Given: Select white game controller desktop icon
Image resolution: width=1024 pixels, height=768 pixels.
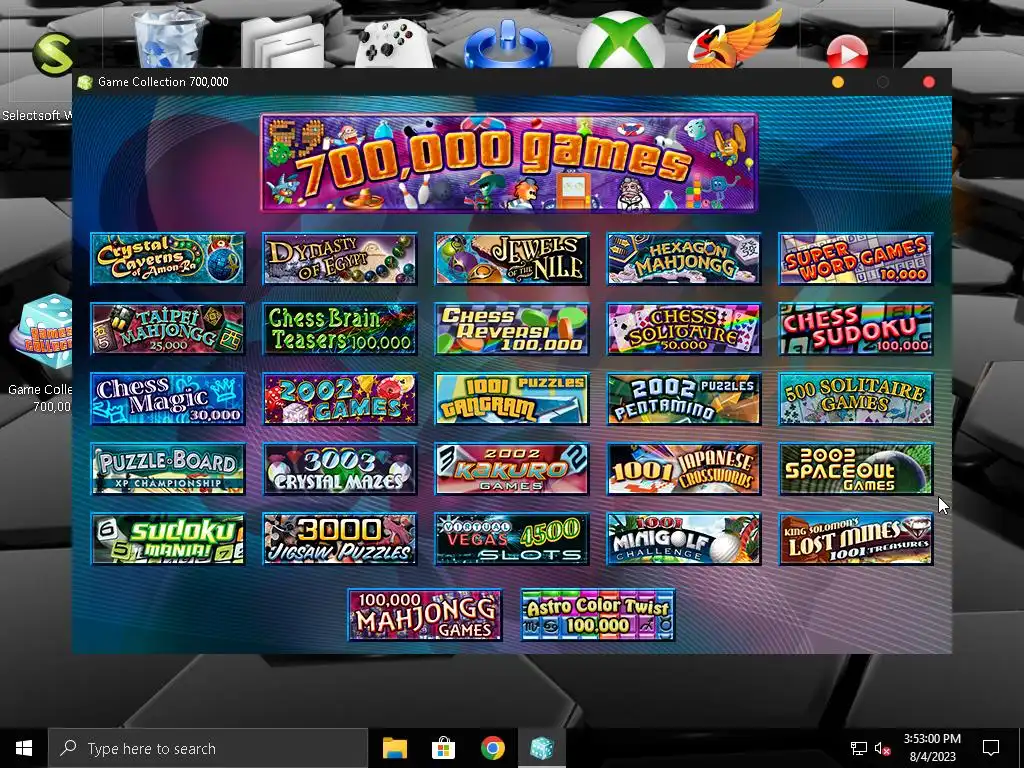Looking at the screenshot, I should tap(393, 43).
